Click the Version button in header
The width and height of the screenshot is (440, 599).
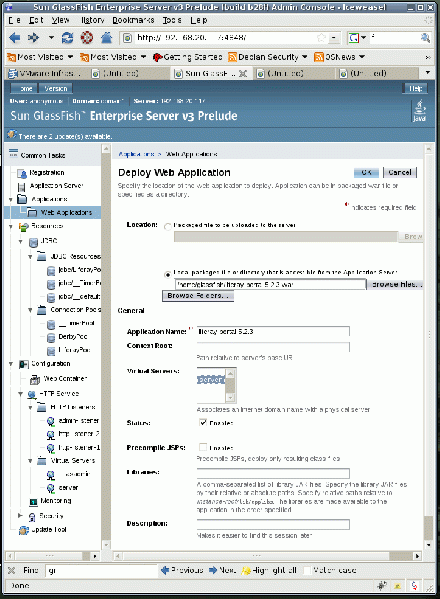[x=56, y=89]
